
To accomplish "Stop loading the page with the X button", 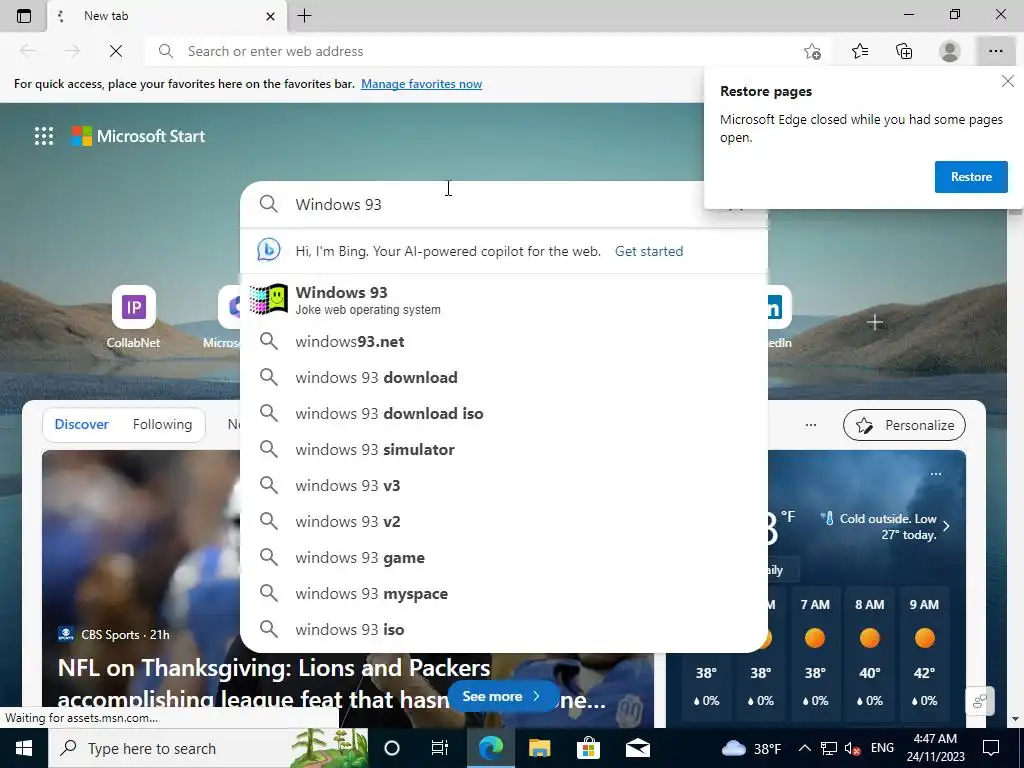I will point(116,51).
